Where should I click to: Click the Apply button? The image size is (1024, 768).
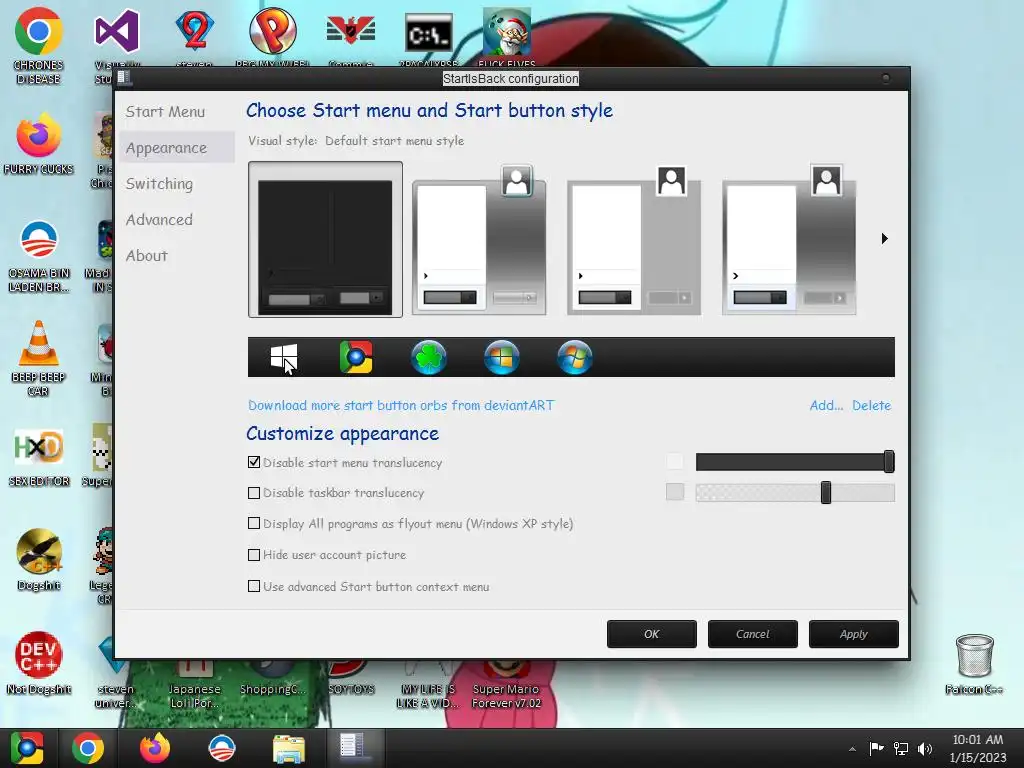point(854,634)
